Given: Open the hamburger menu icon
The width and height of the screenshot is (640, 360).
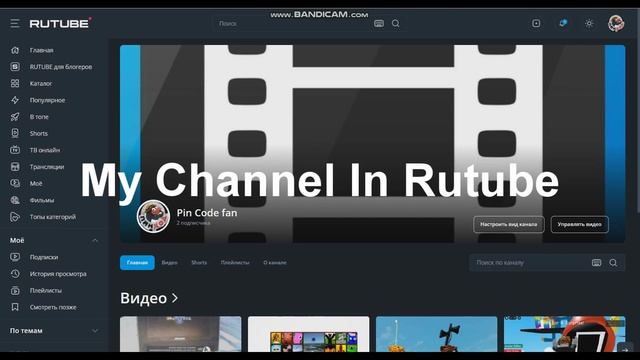Looking at the screenshot, I should (15, 24).
